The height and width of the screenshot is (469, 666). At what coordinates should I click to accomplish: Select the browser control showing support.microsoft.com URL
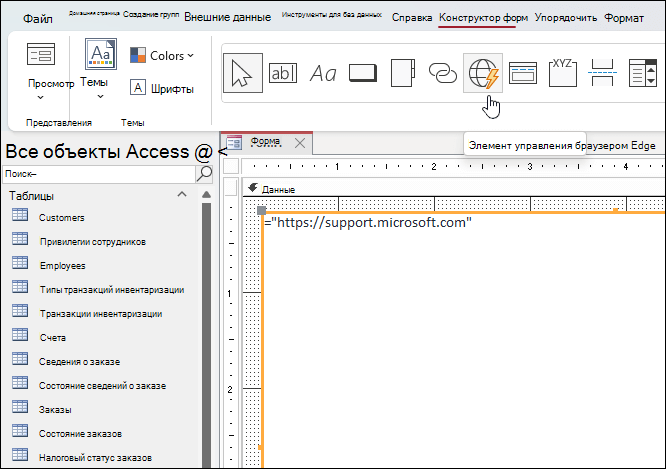click(463, 339)
